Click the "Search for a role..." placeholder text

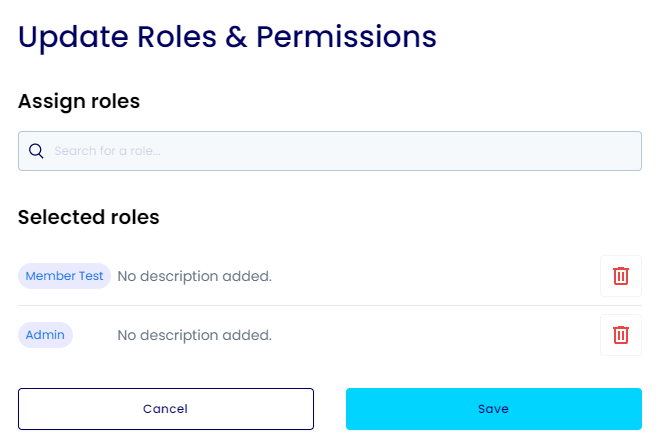[x=107, y=151]
